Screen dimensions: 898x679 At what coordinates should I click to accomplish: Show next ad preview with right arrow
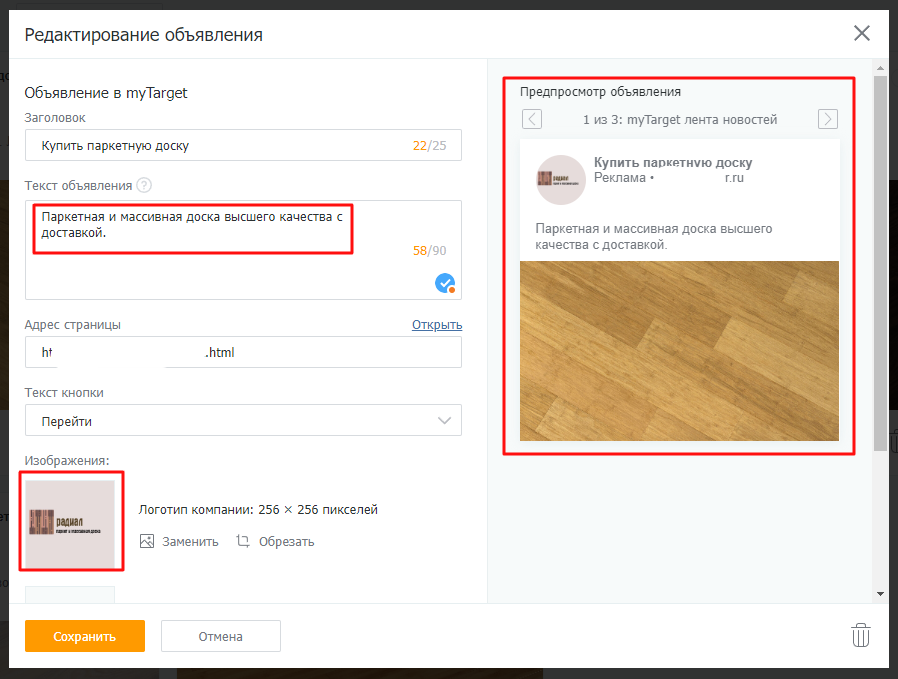pyautogui.click(x=828, y=119)
